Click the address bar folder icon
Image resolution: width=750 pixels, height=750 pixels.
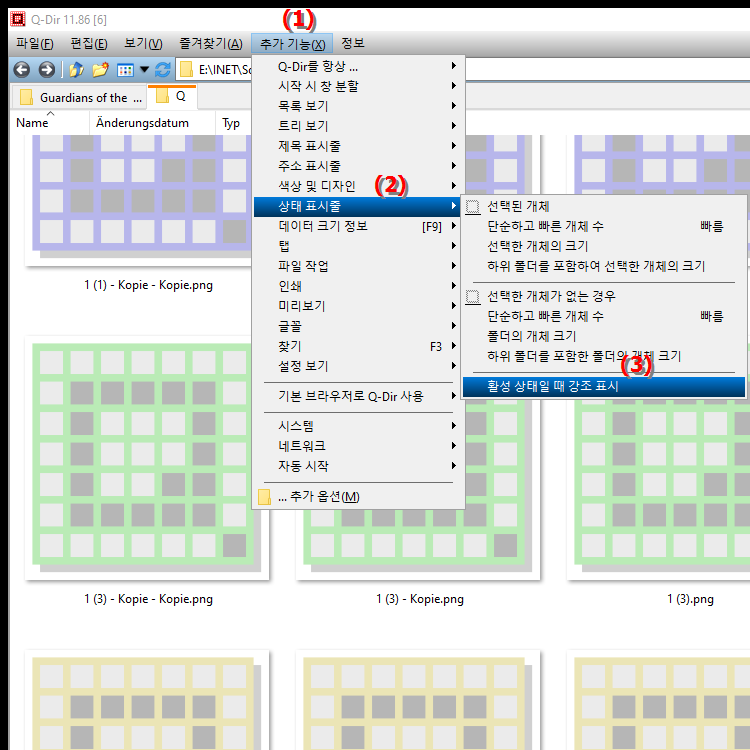pyautogui.click(x=186, y=70)
